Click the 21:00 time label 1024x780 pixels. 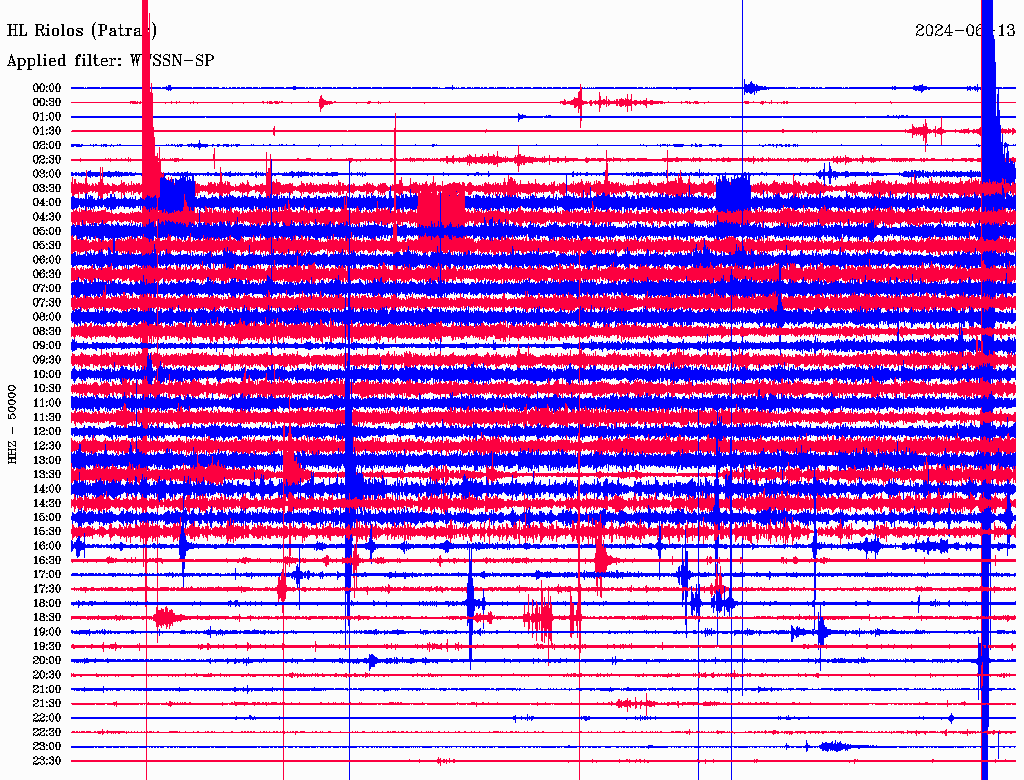click(47, 689)
